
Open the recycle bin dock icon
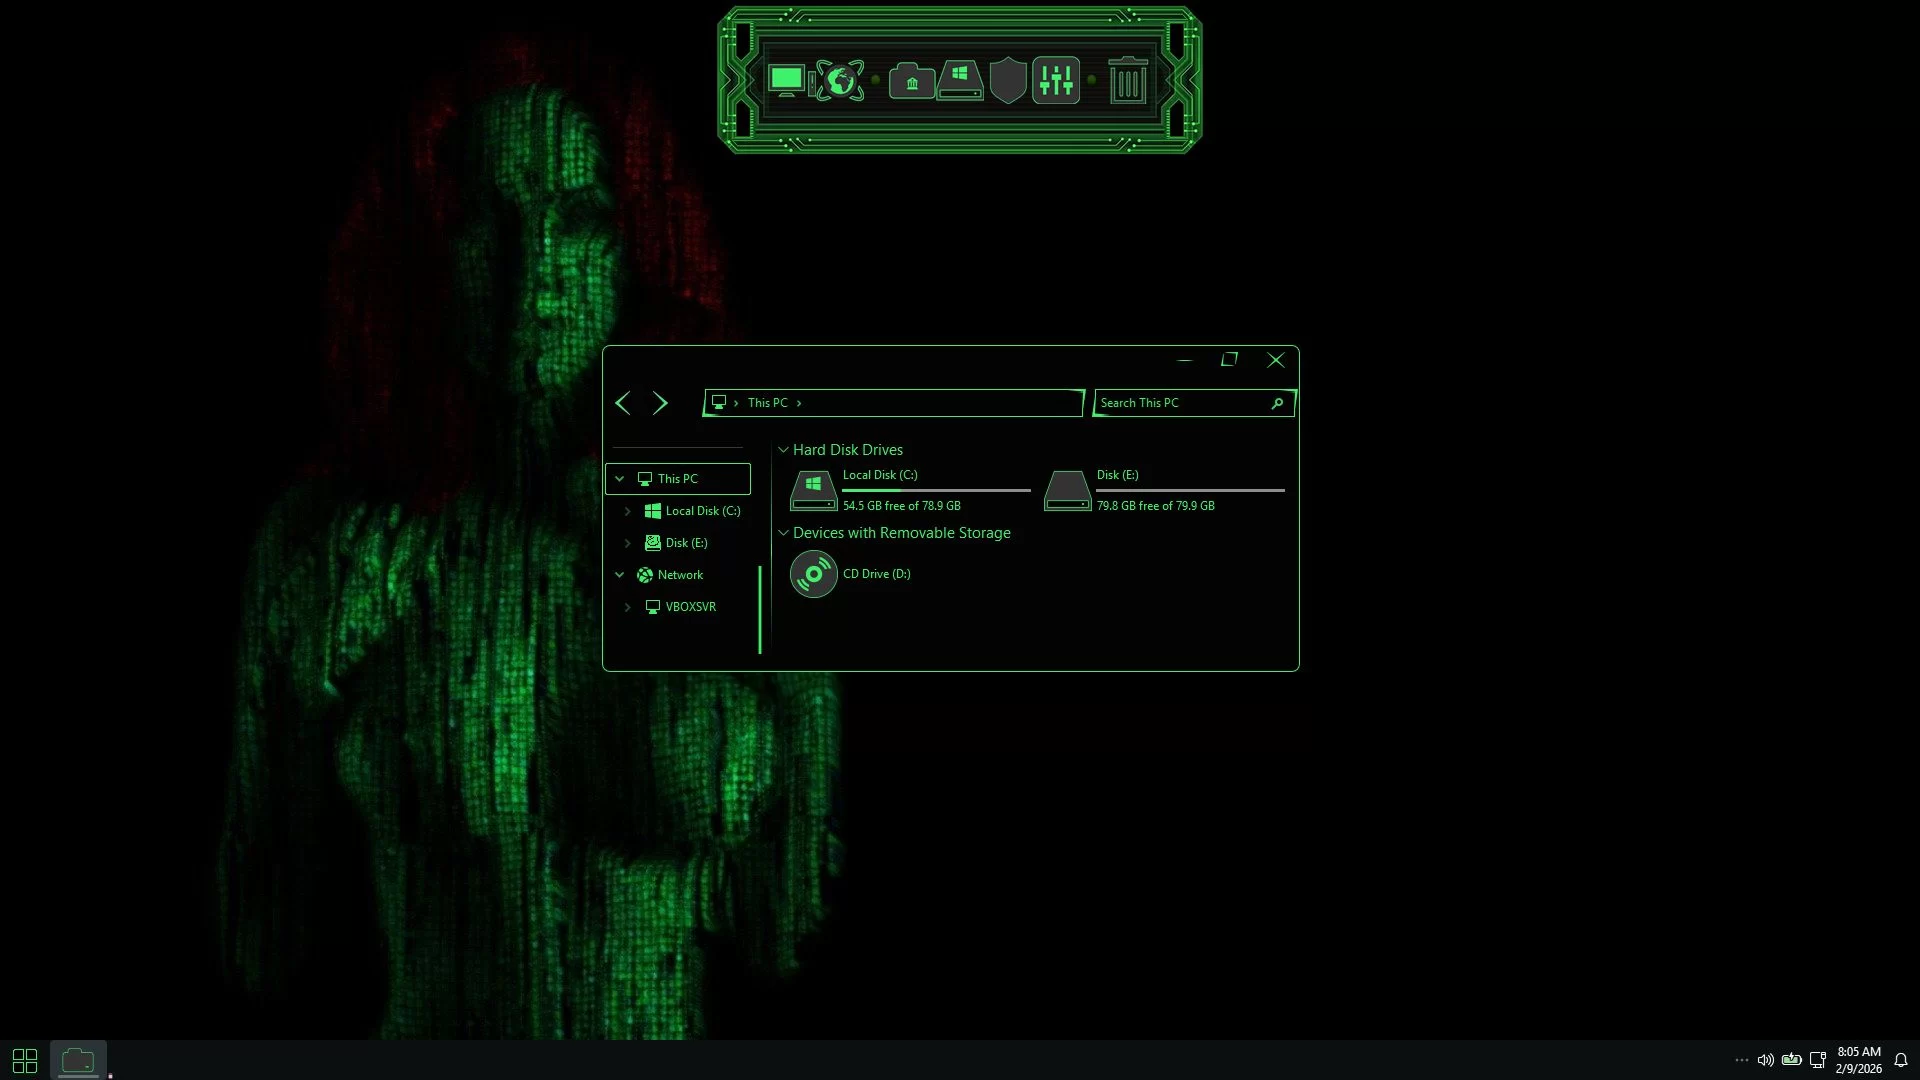(x=1128, y=80)
